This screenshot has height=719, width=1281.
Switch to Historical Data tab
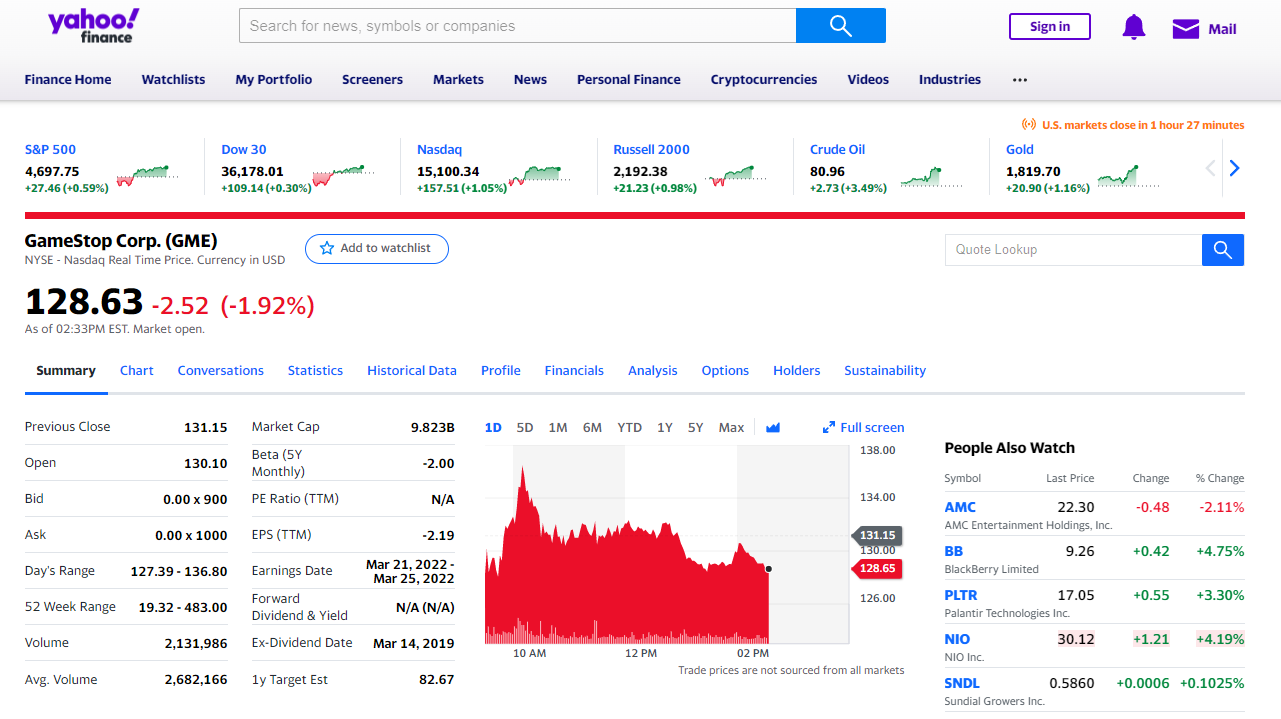tap(412, 371)
